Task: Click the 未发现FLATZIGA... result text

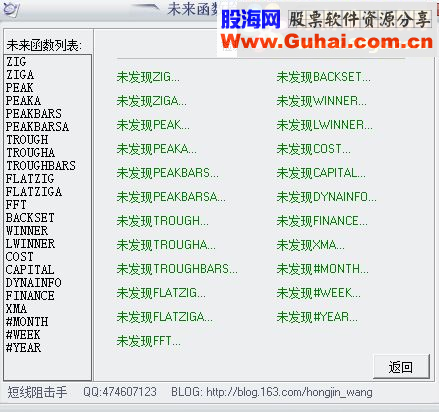Action: pos(165,317)
